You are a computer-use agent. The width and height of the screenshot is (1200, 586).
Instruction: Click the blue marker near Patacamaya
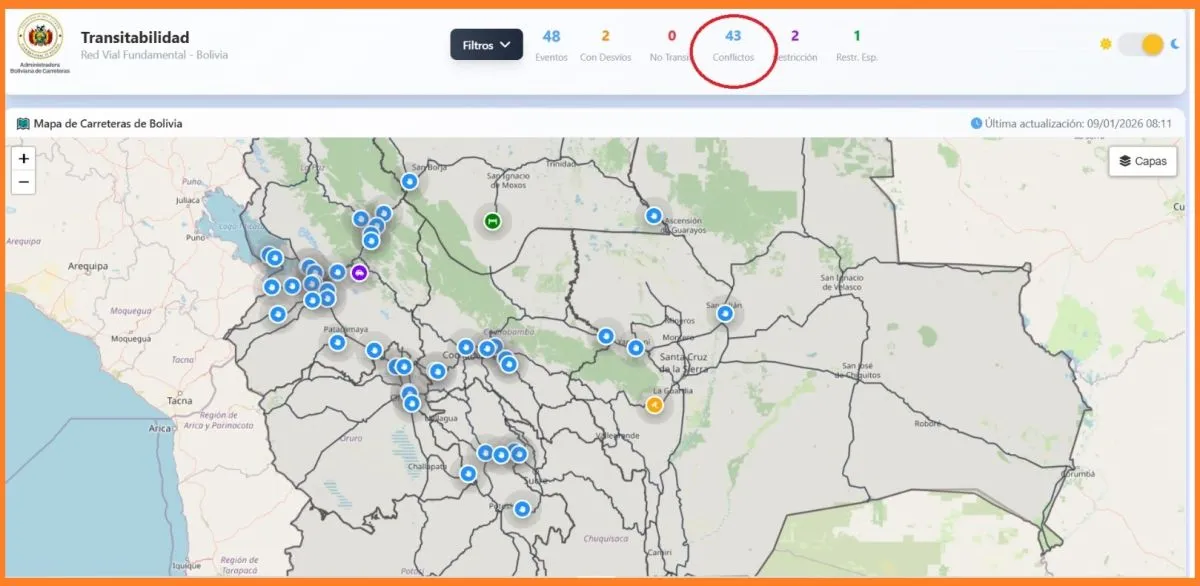point(338,343)
